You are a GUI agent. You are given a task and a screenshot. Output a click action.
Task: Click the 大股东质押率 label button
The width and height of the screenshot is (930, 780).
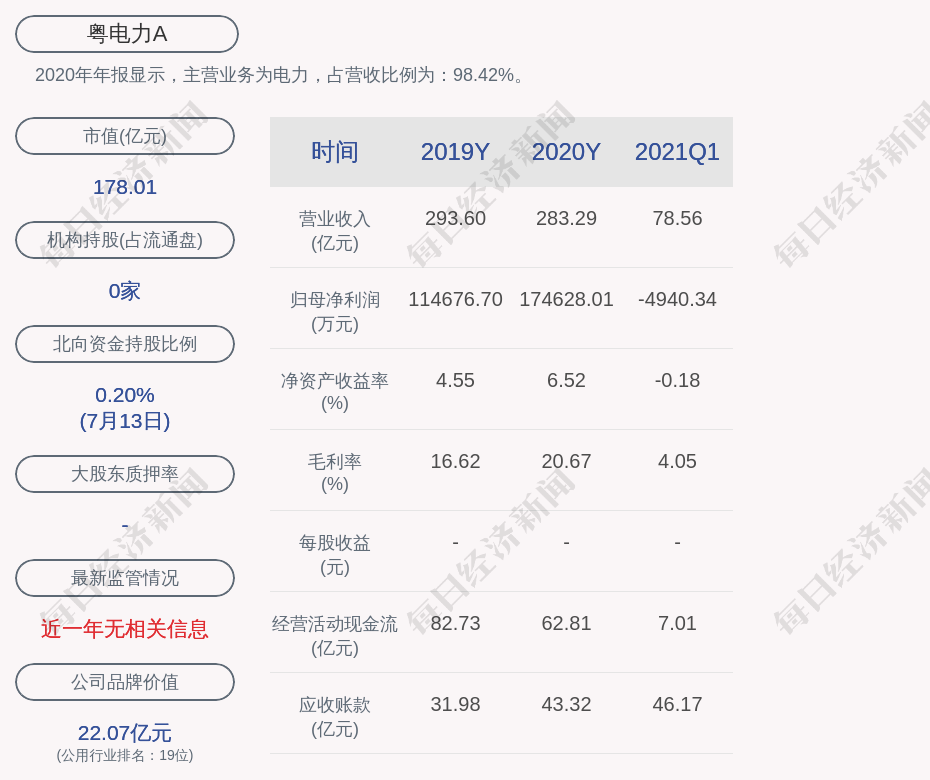pyautogui.click(x=125, y=474)
